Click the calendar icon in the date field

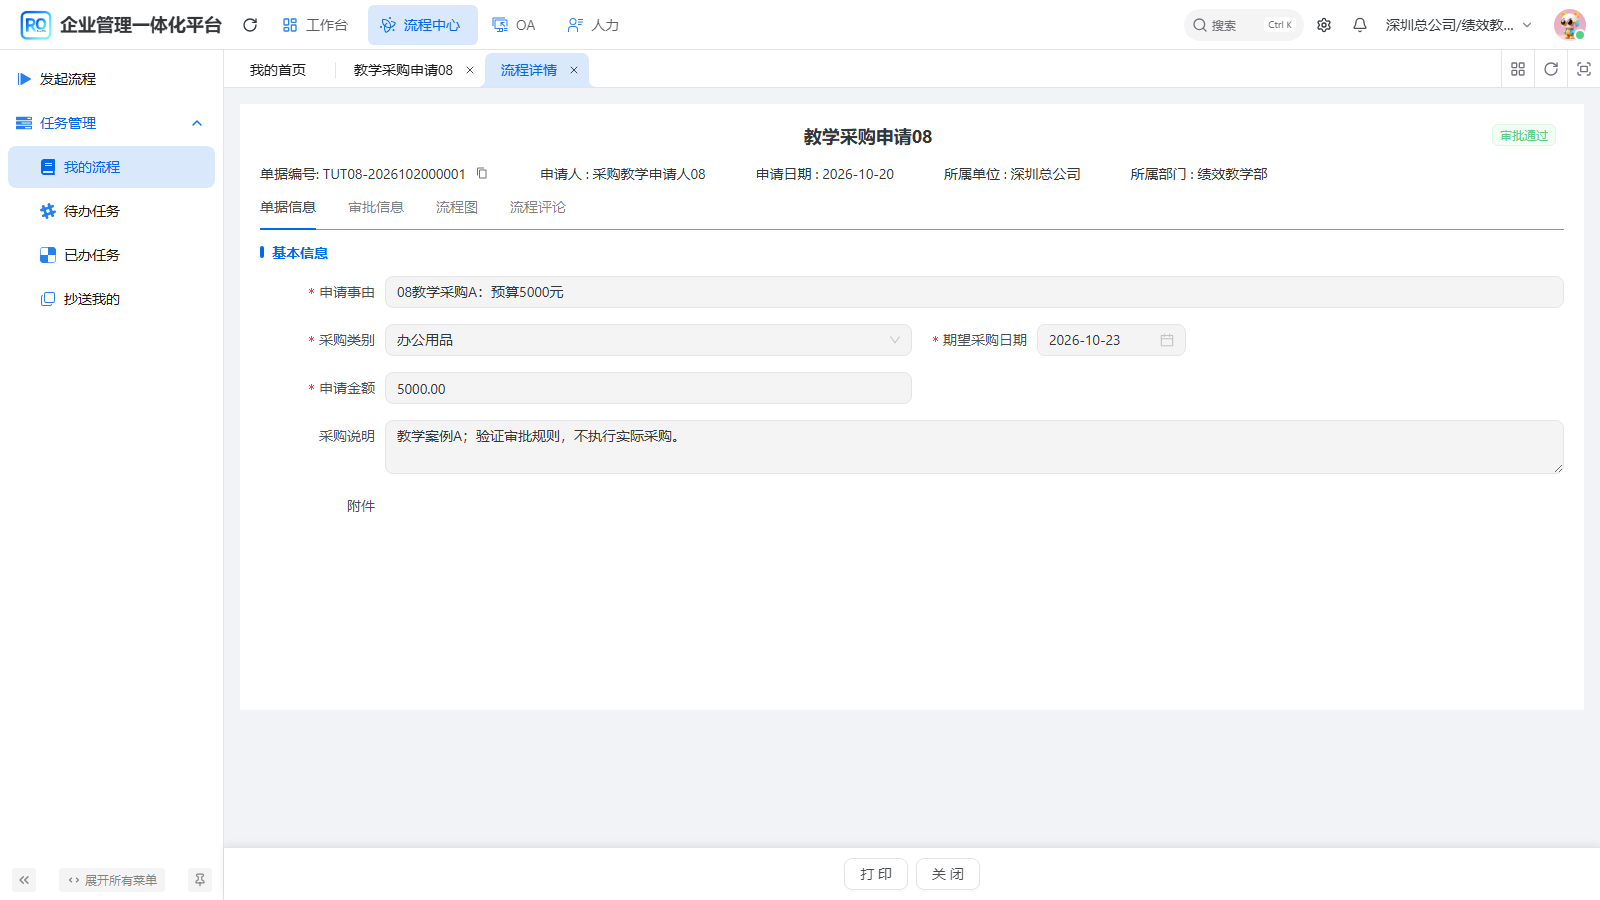[1167, 340]
